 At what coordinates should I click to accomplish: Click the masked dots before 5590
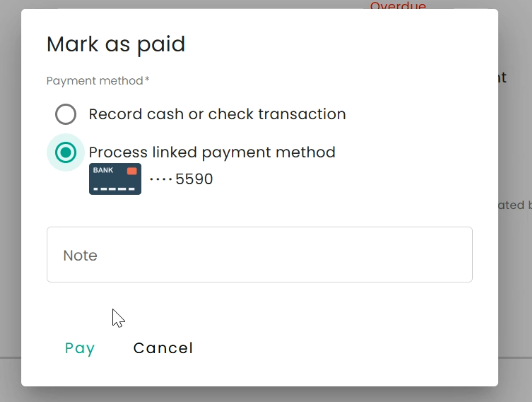(161, 179)
